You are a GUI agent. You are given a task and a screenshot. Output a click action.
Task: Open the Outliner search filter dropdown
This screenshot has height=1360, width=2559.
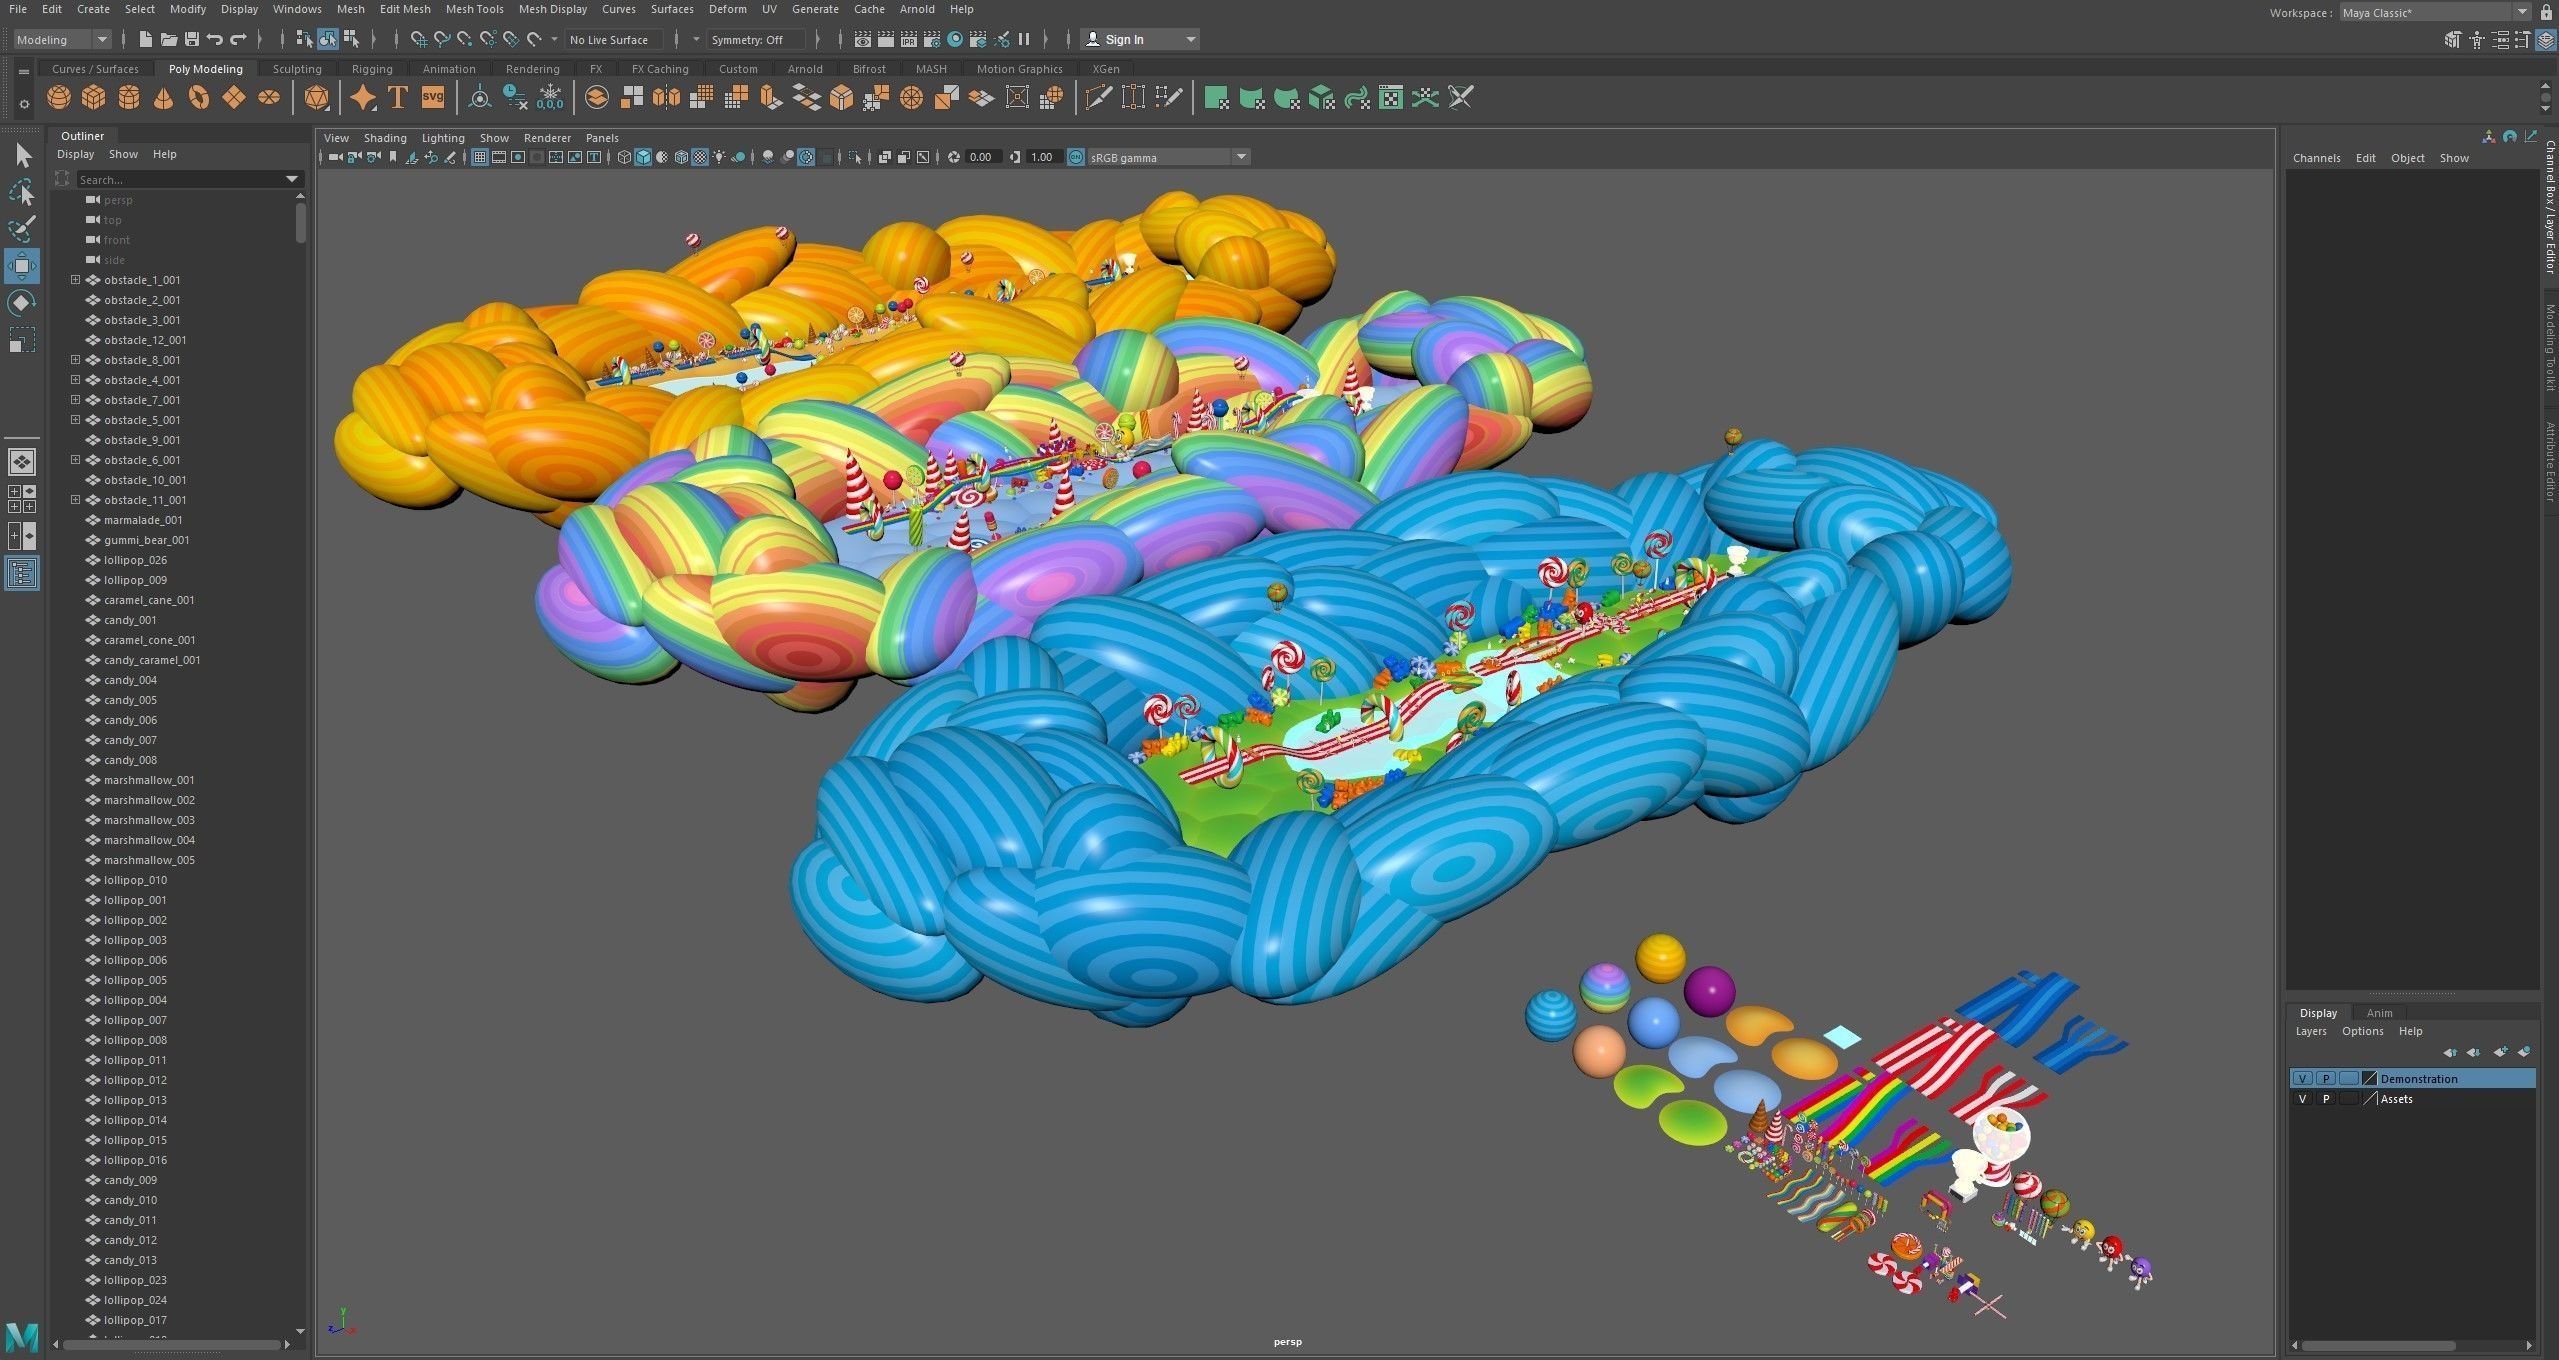(292, 179)
